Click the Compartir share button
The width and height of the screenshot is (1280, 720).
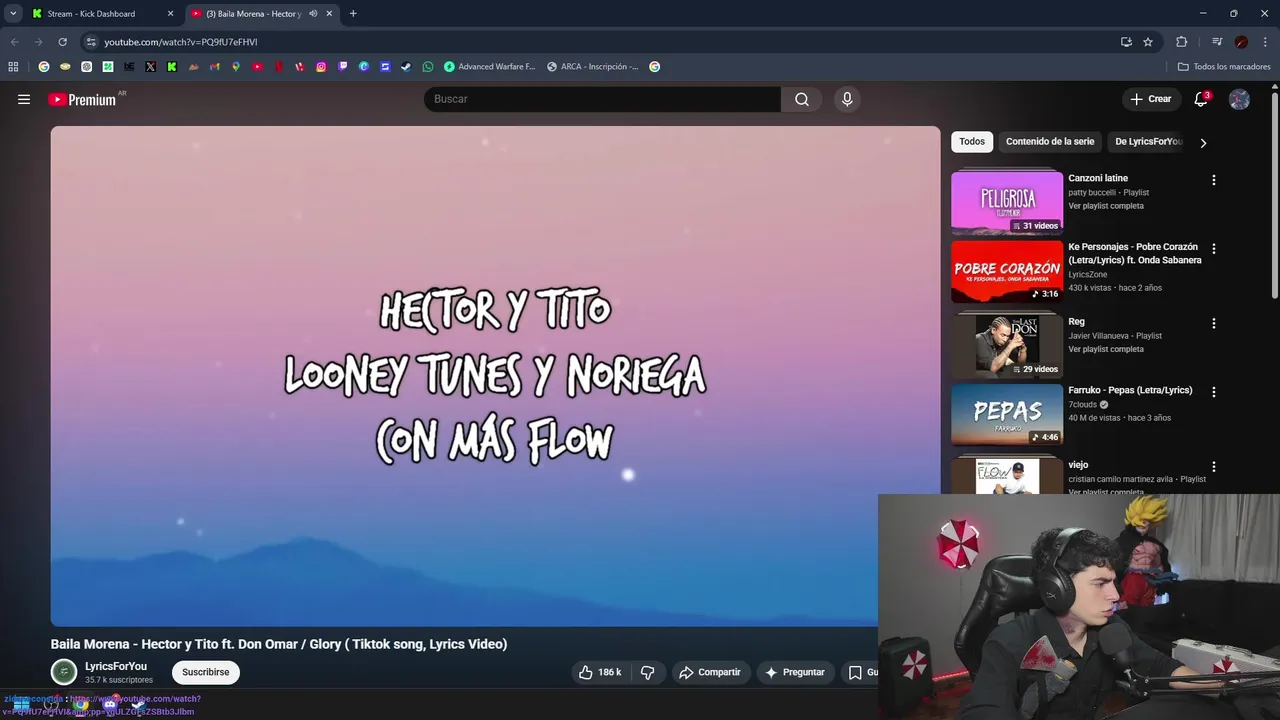(710, 672)
